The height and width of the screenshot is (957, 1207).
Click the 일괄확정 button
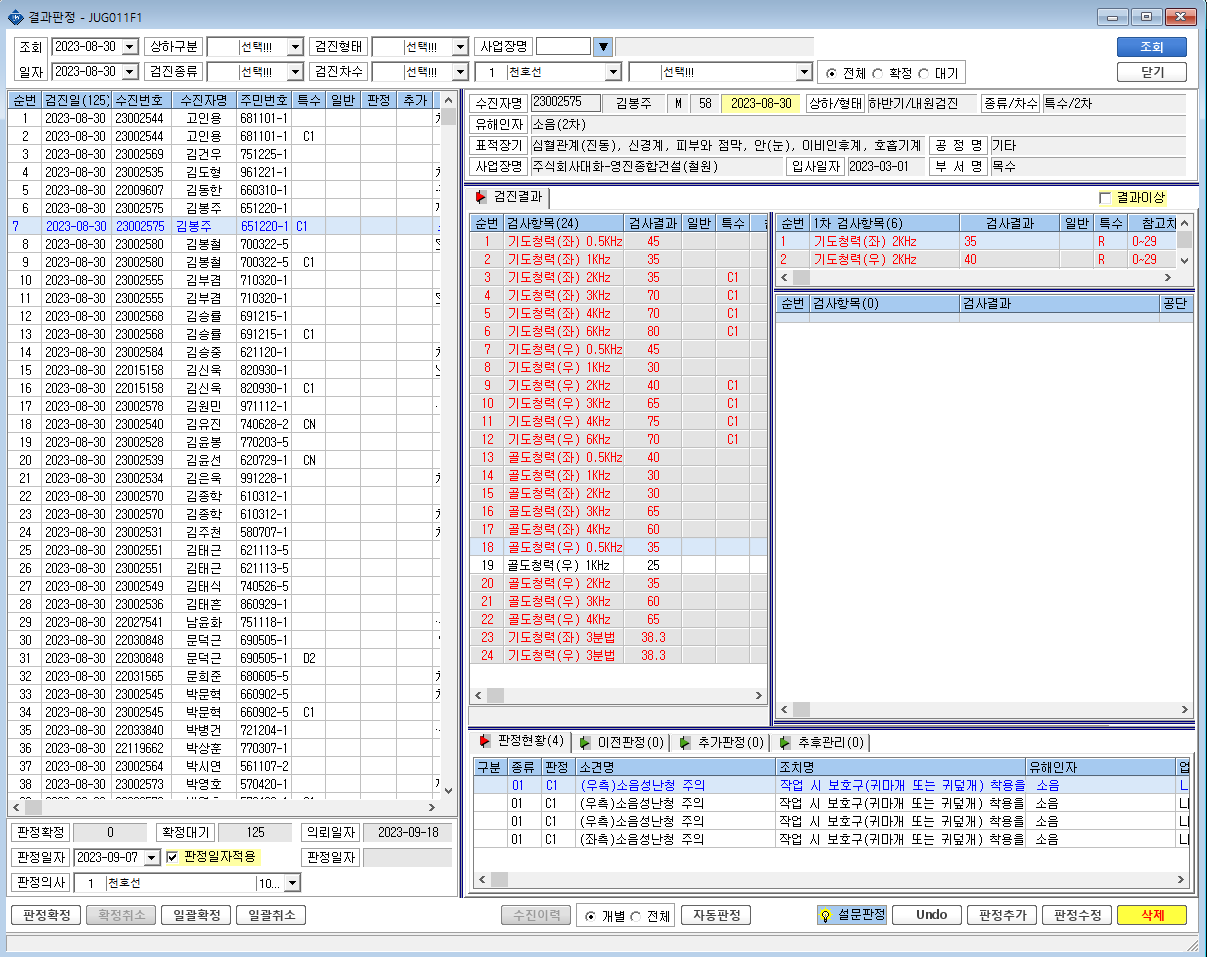click(x=197, y=915)
